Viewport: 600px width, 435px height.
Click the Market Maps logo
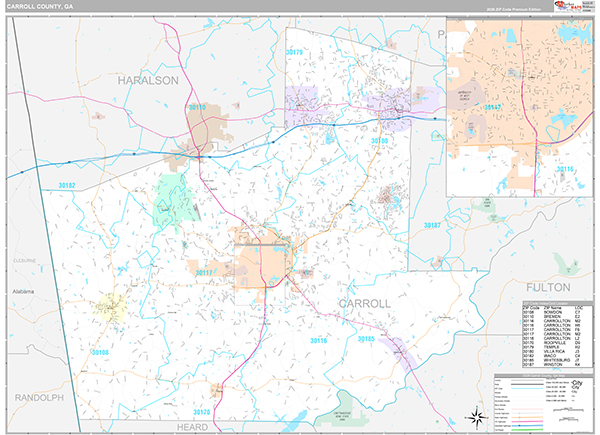[567, 6]
